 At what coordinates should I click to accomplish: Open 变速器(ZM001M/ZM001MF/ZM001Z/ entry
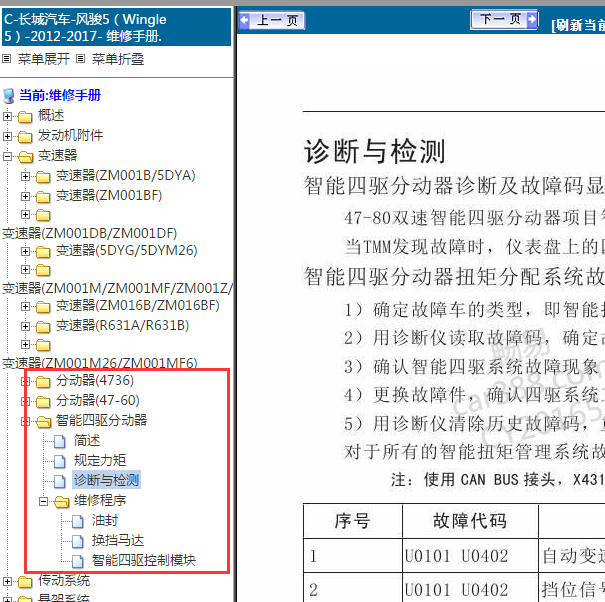(118, 288)
